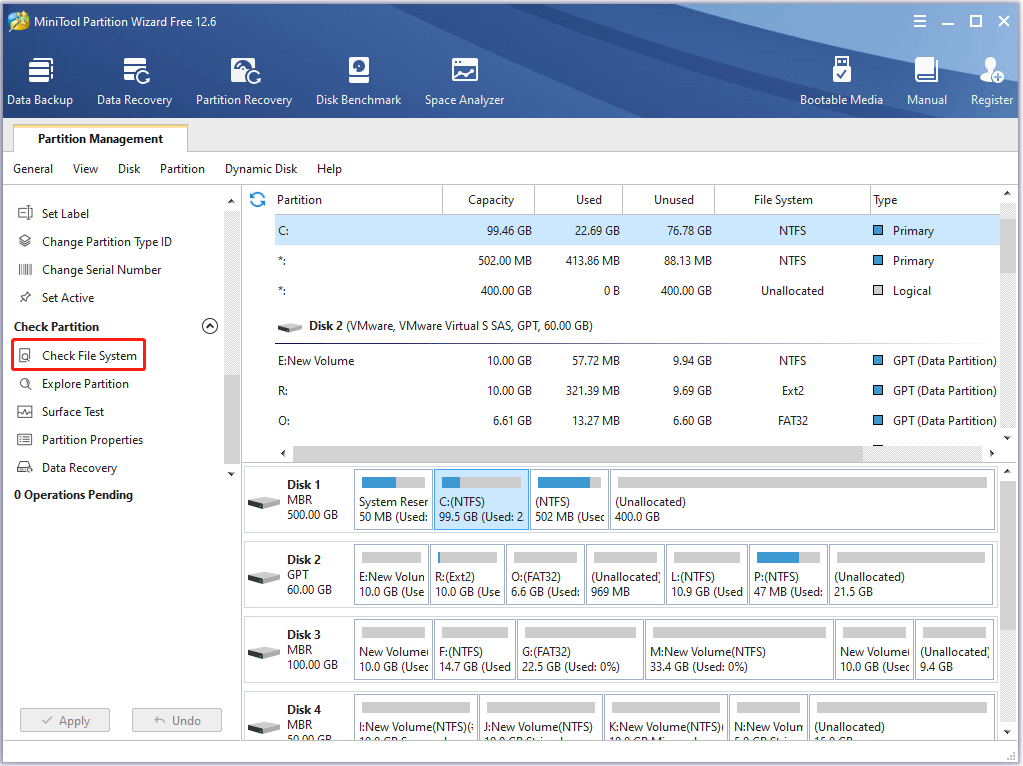The height and width of the screenshot is (766, 1023).
Task: Click the Undo button
Action: (x=176, y=720)
